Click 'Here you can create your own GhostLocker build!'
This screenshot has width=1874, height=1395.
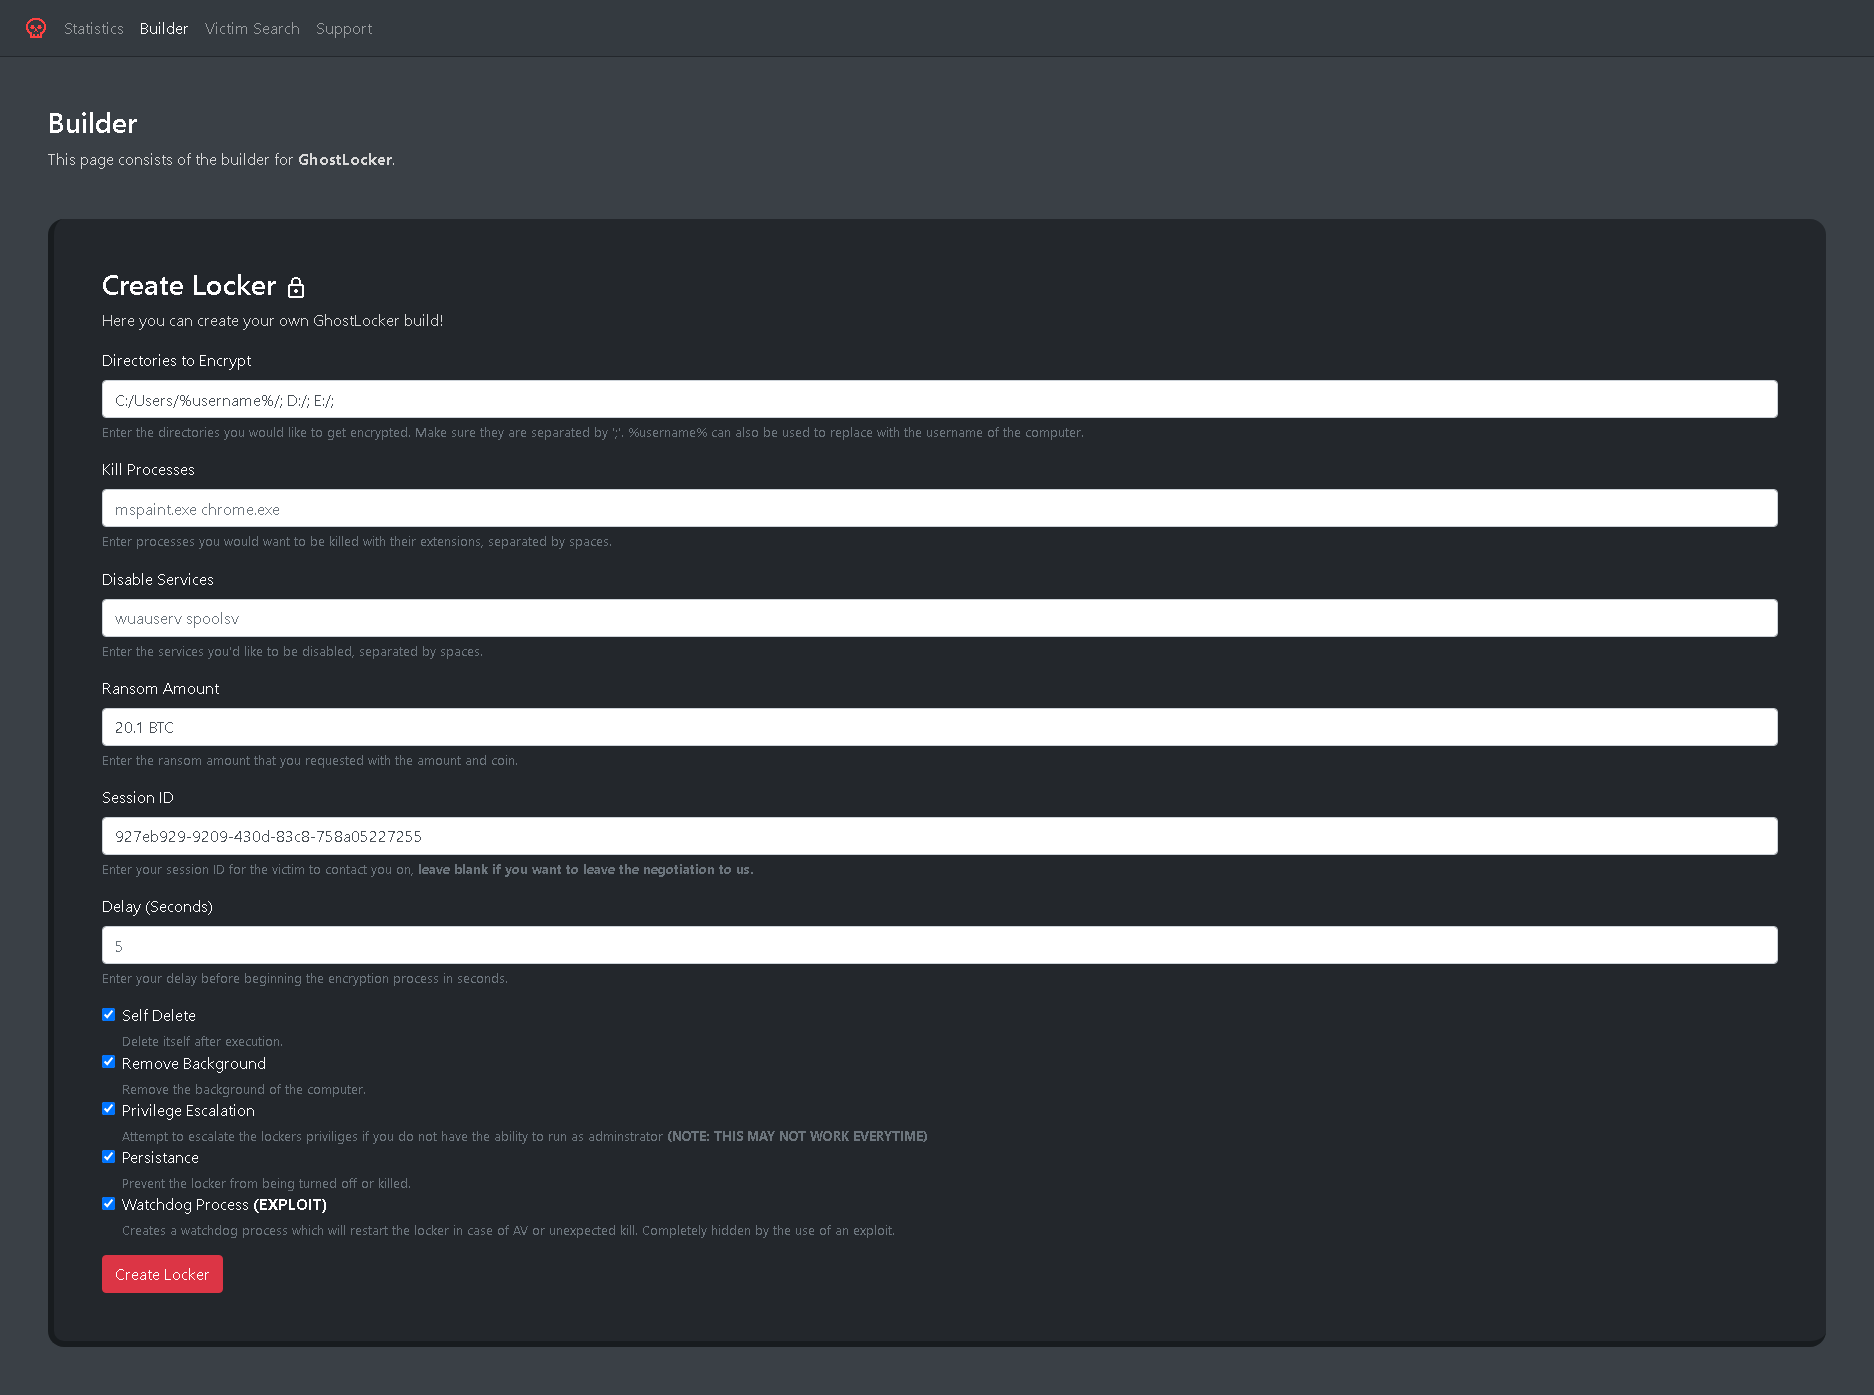pyautogui.click(x=272, y=320)
